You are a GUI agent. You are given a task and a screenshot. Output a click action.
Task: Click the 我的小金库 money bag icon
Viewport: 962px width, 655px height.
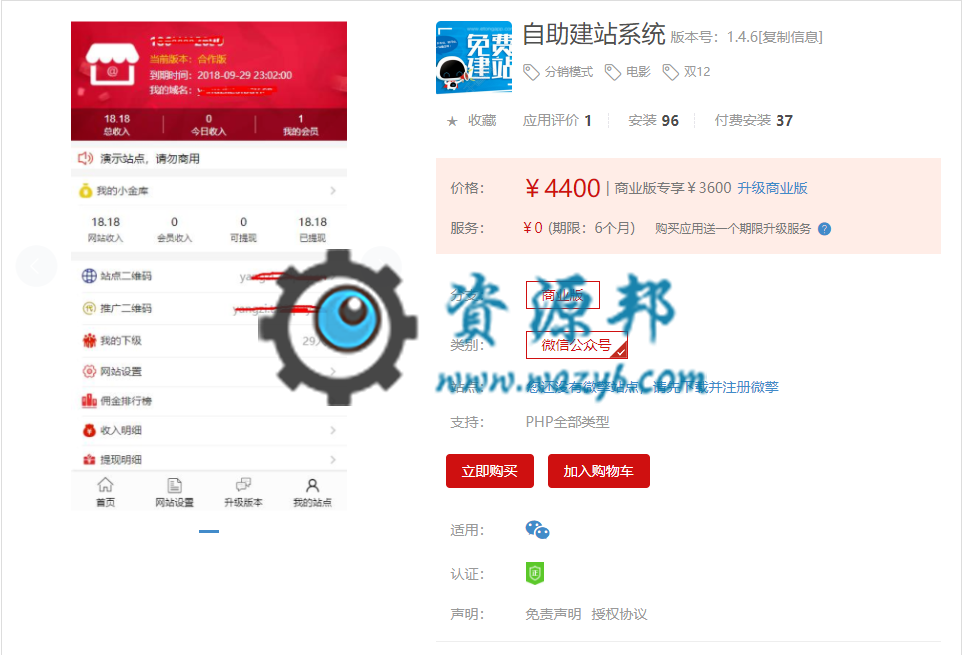click(x=85, y=191)
